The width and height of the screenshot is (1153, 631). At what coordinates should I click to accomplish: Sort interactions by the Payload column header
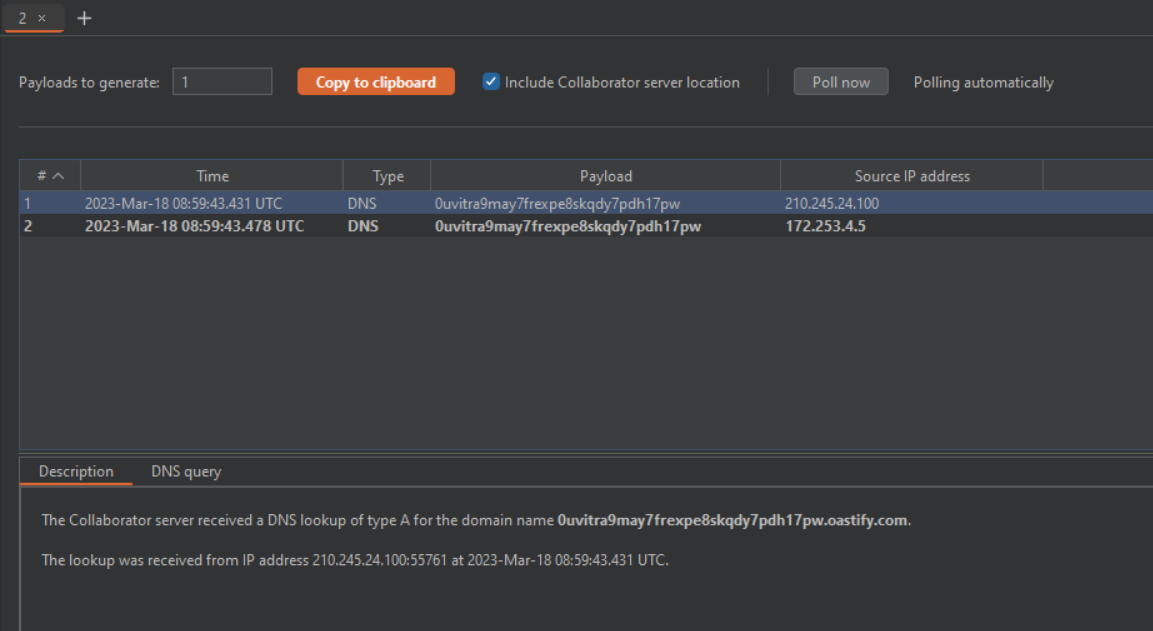tap(606, 175)
